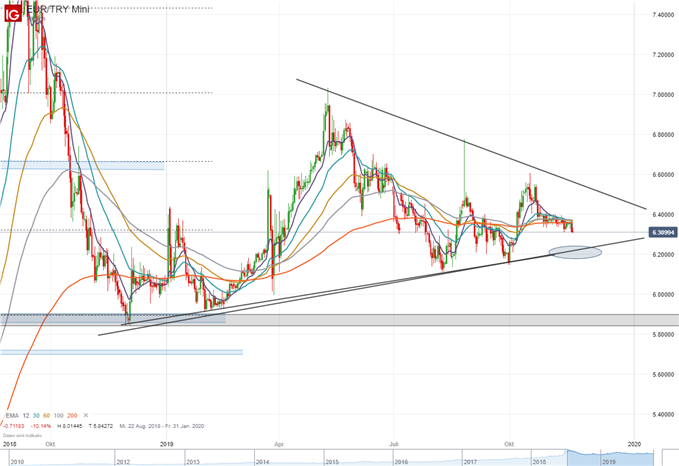
Task: Click the 2018 label in the navigator
Action: 539,462
